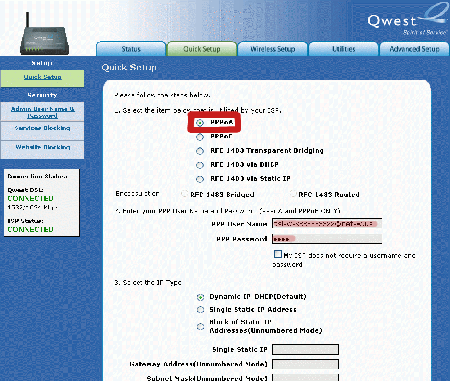
Task: Select Block of Static IP Addresses option
Action: [200, 326]
